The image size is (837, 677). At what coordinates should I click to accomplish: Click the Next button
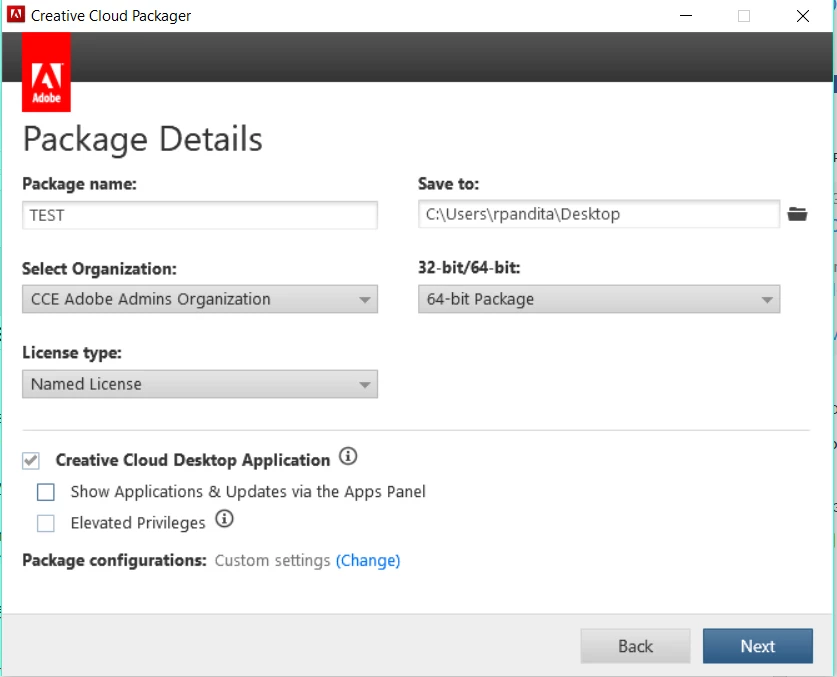(x=757, y=646)
